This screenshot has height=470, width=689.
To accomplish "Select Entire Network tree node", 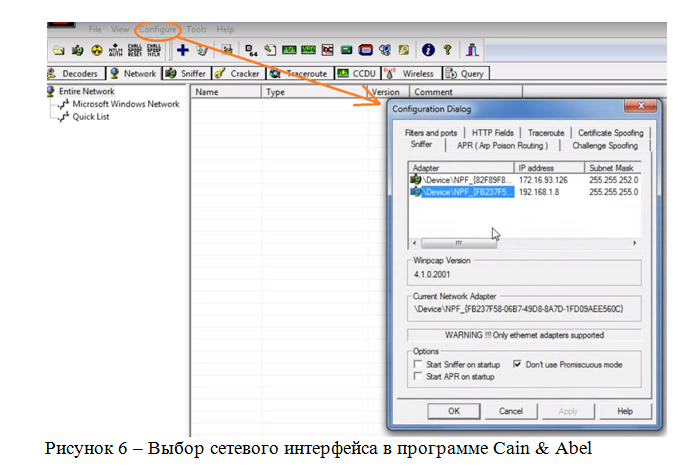I will [87, 91].
